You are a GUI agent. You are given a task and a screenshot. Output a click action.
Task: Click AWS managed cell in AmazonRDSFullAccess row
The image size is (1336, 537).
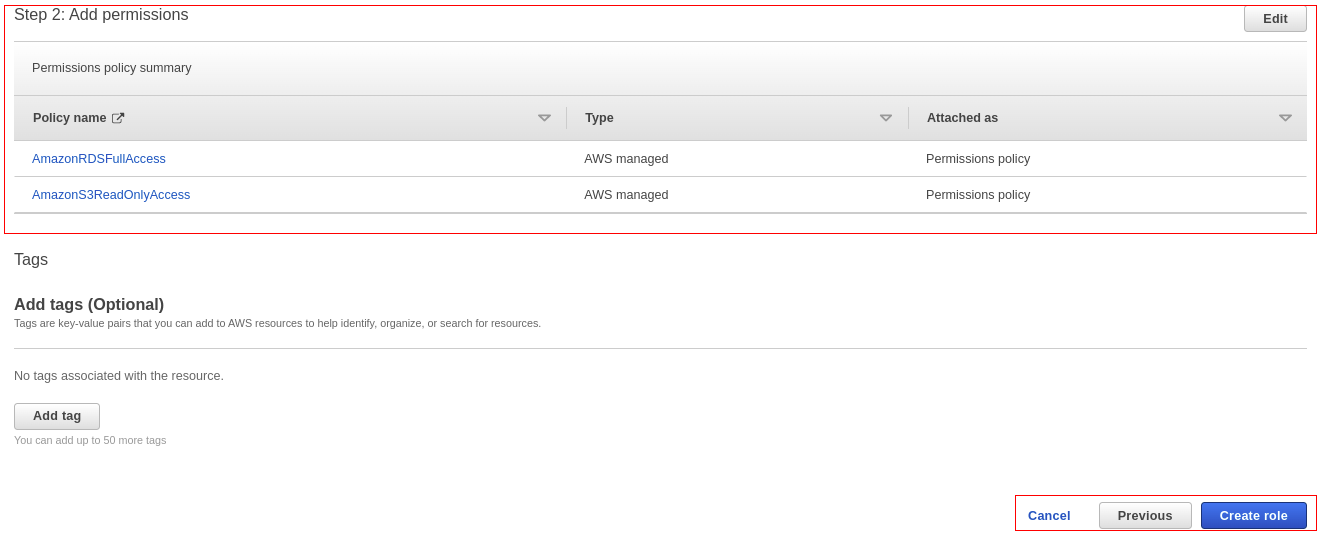click(626, 159)
